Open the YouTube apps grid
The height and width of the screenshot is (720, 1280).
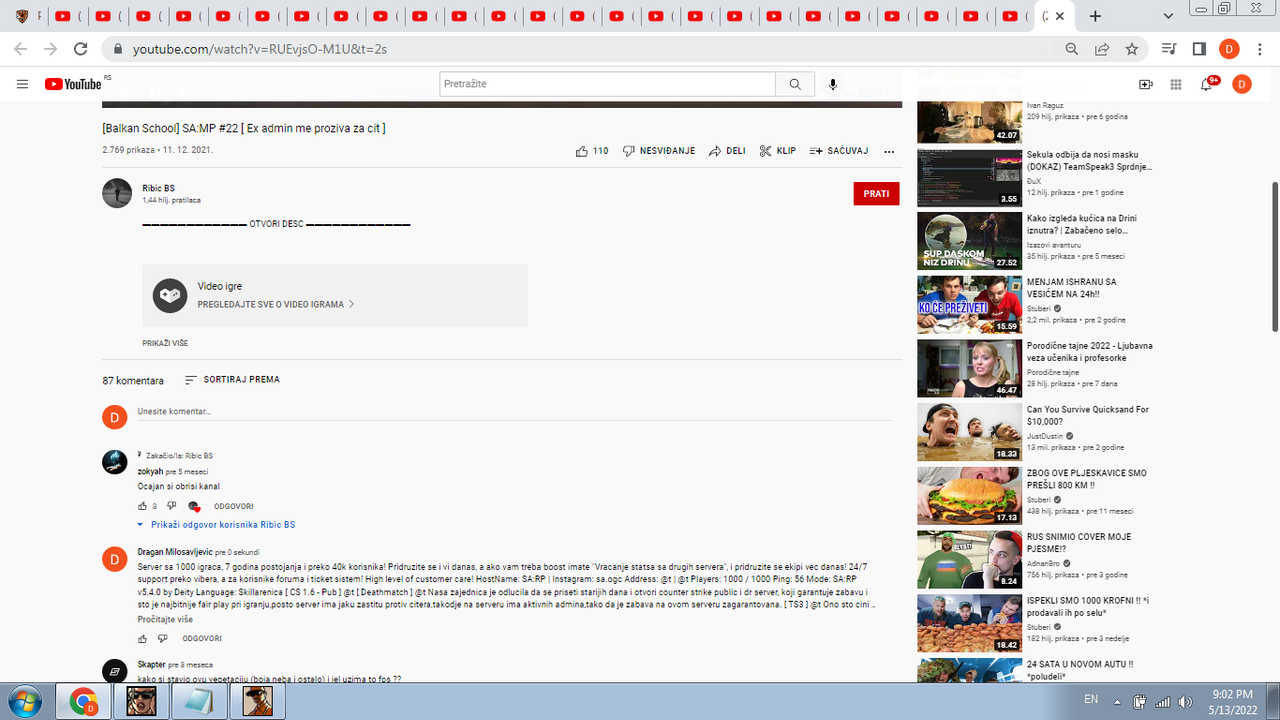pos(1176,85)
